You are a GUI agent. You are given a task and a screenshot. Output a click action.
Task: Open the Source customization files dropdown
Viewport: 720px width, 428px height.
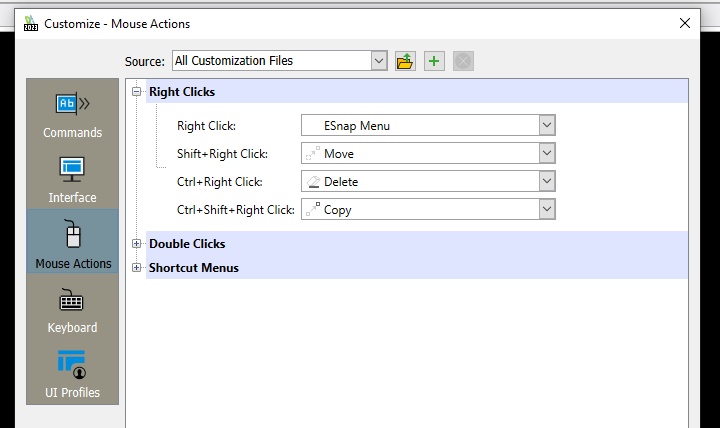pyautogui.click(x=379, y=61)
